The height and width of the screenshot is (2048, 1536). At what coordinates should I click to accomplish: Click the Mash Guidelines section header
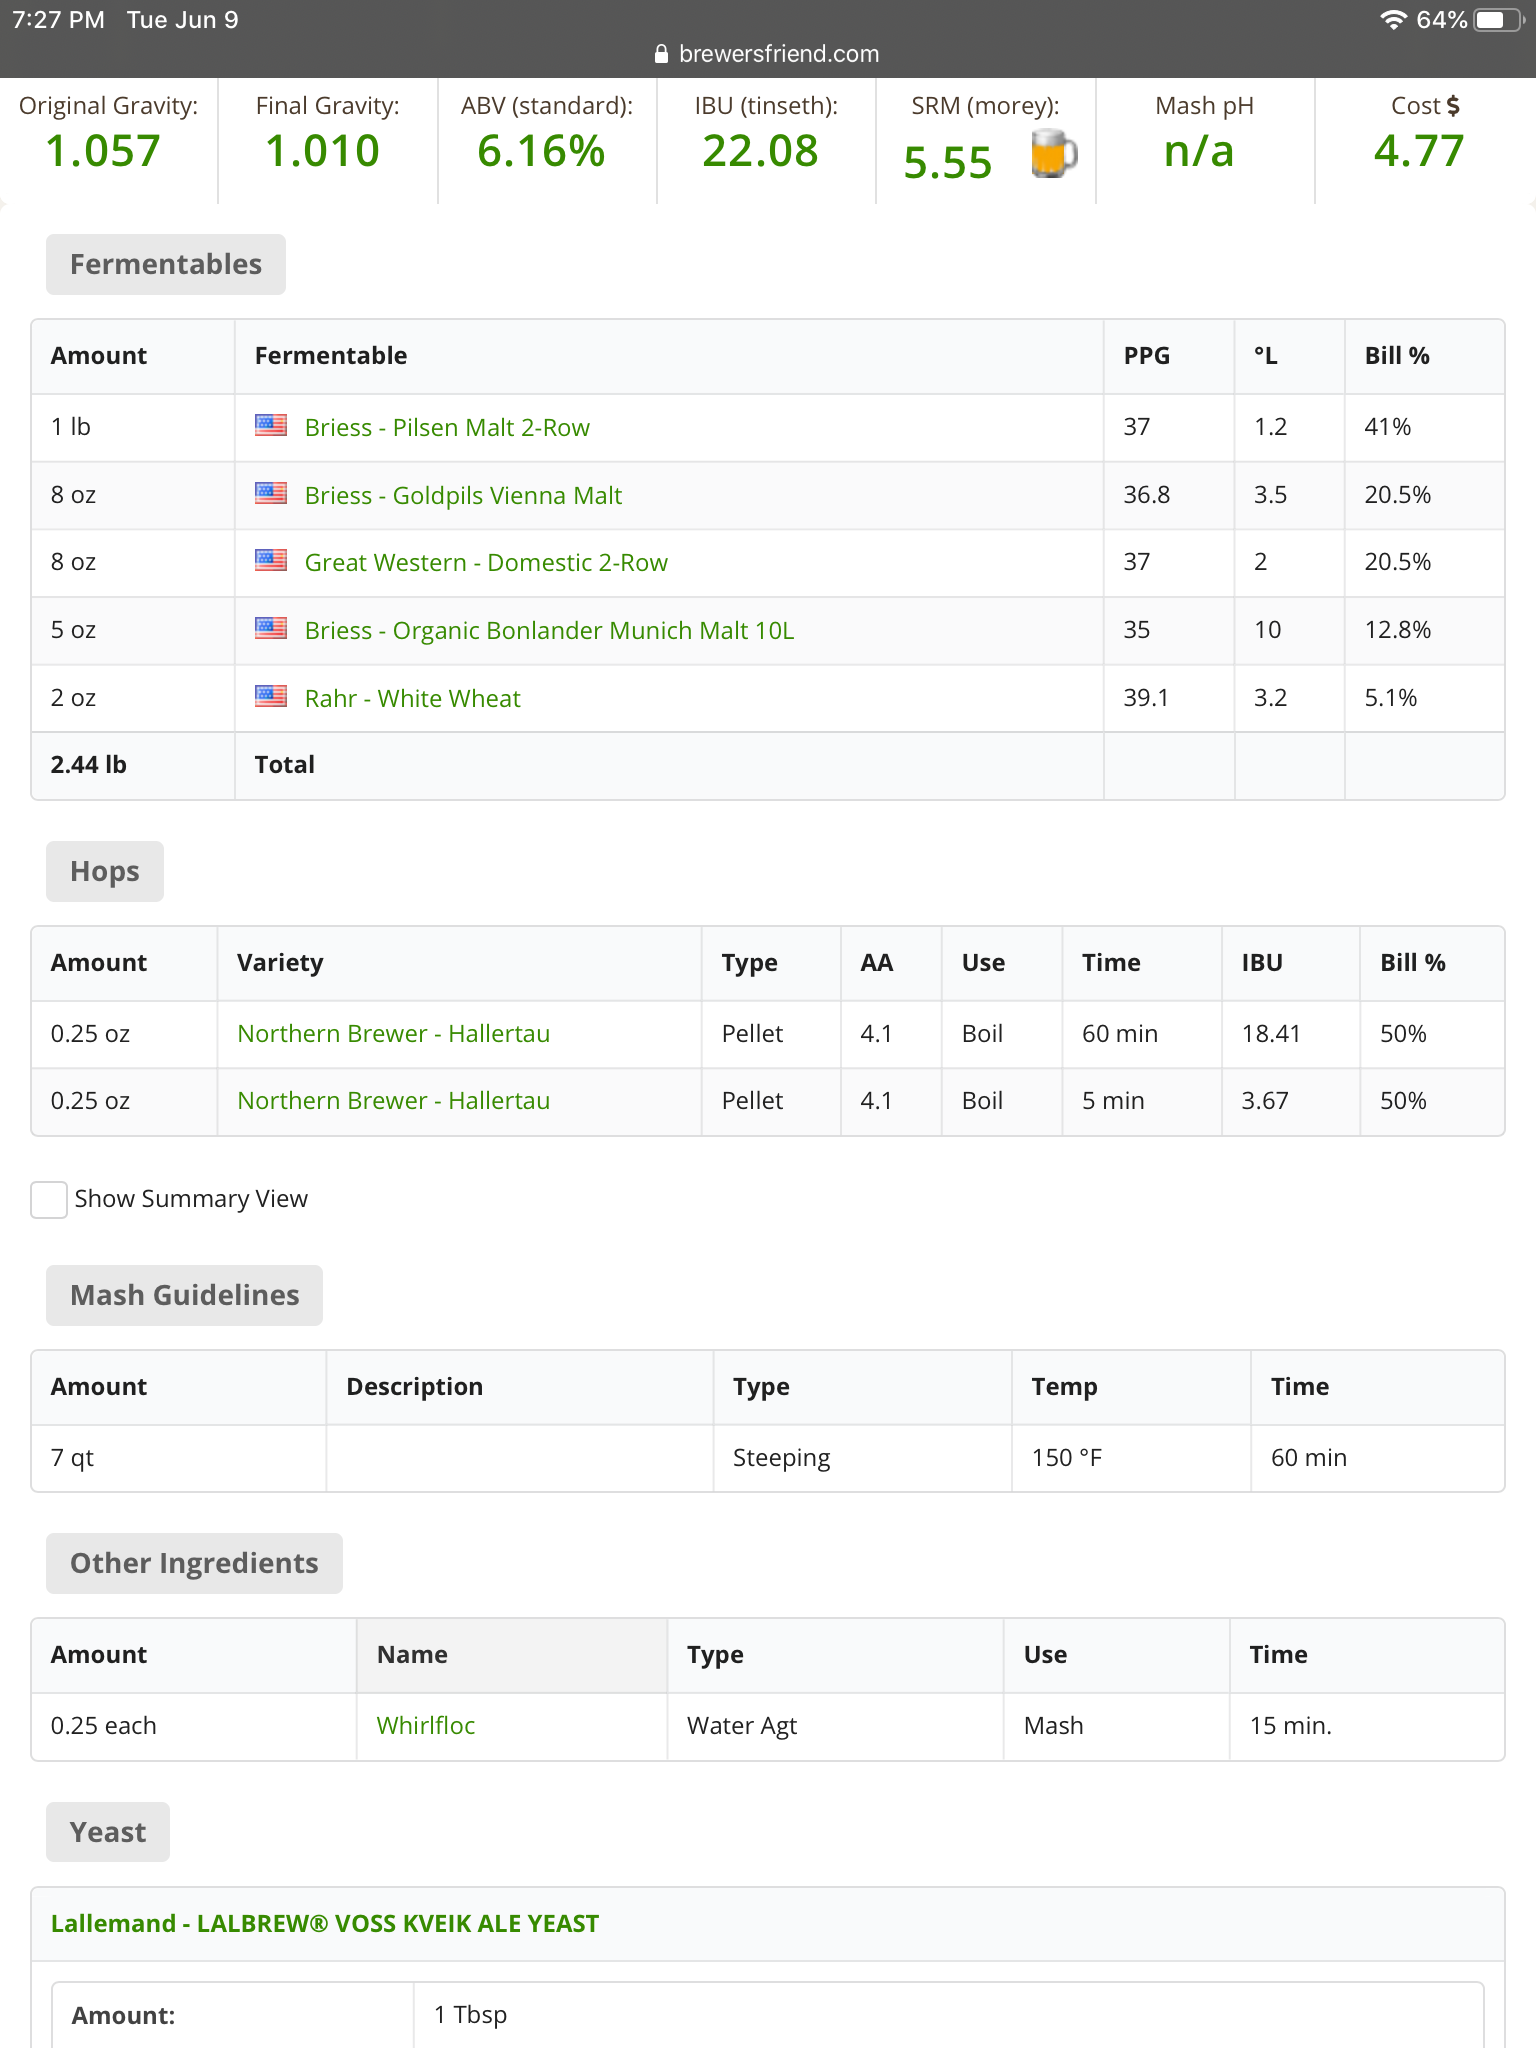tap(184, 1295)
